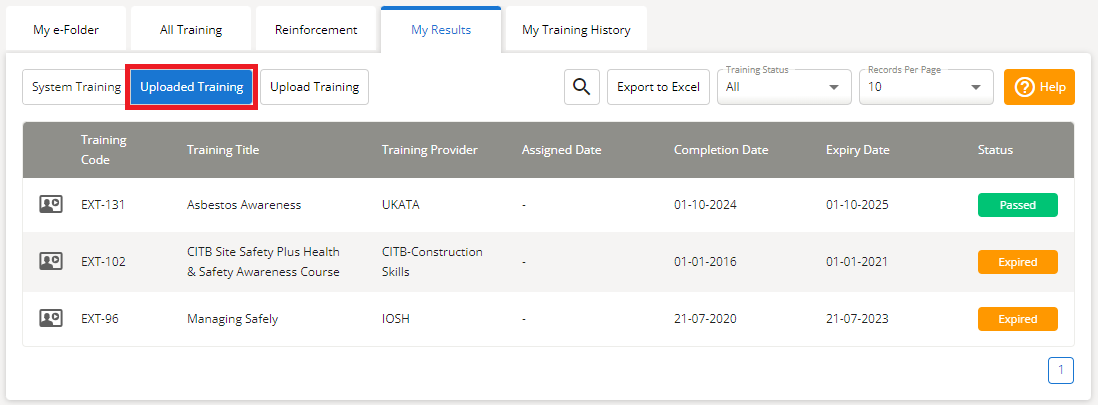The height and width of the screenshot is (405, 1098).
Task: Open the All Training tab
Action: [x=191, y=30]
